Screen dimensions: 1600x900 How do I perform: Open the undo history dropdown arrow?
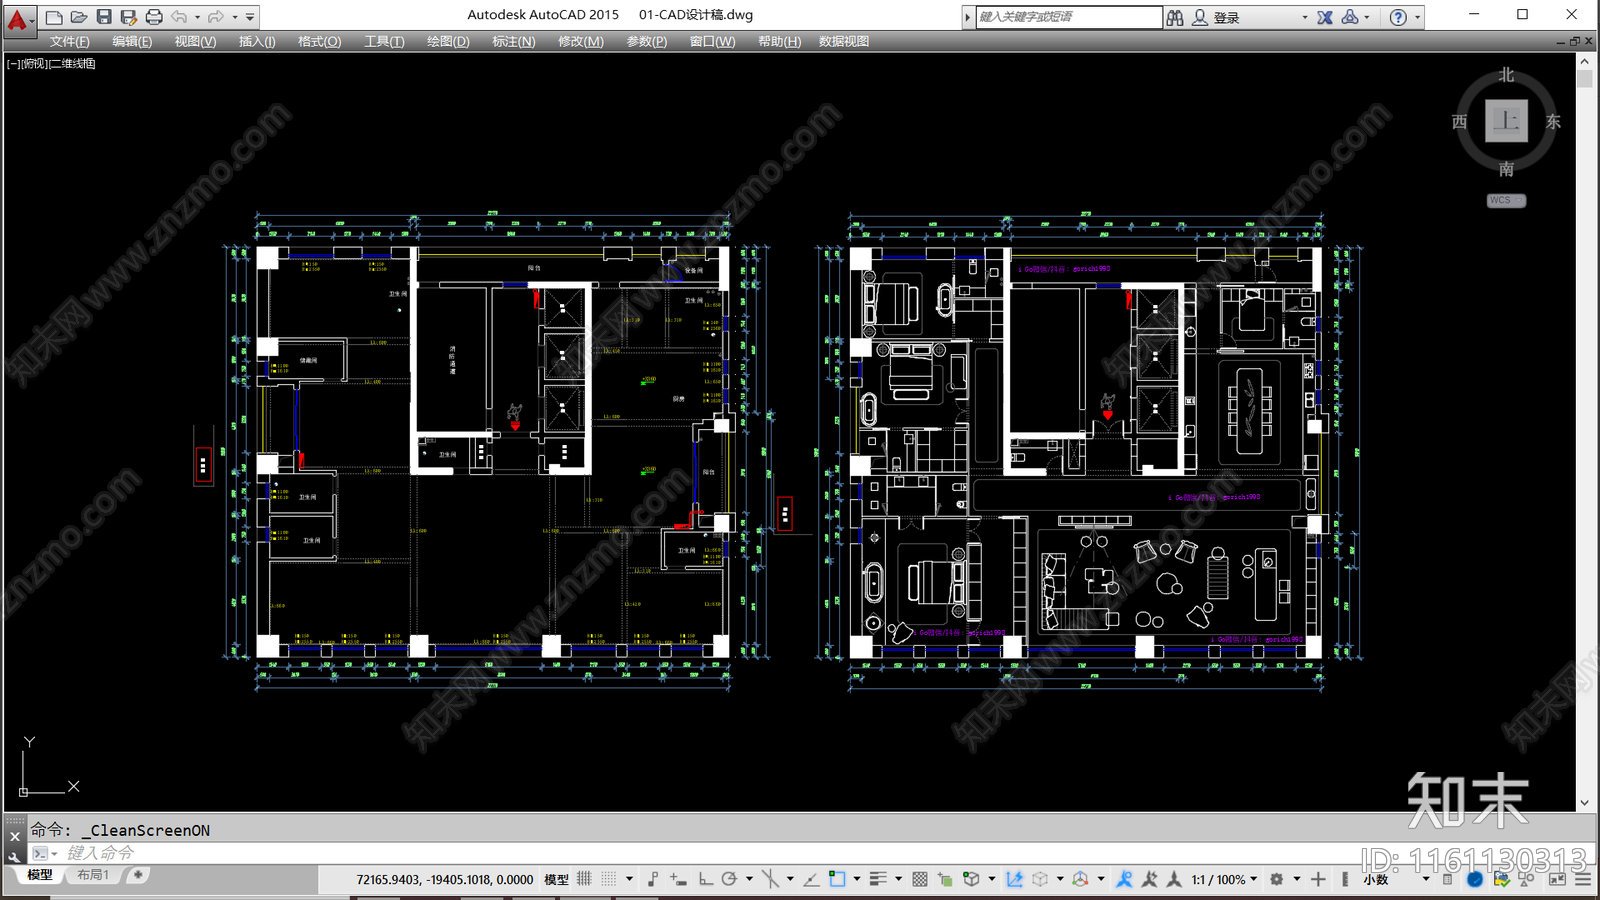point(197,17)
